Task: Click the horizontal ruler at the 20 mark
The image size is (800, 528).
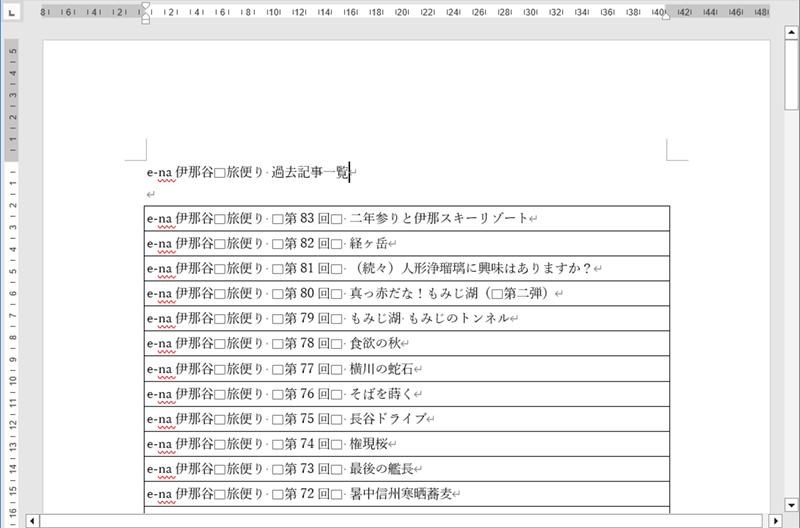Action: point(401,12)
